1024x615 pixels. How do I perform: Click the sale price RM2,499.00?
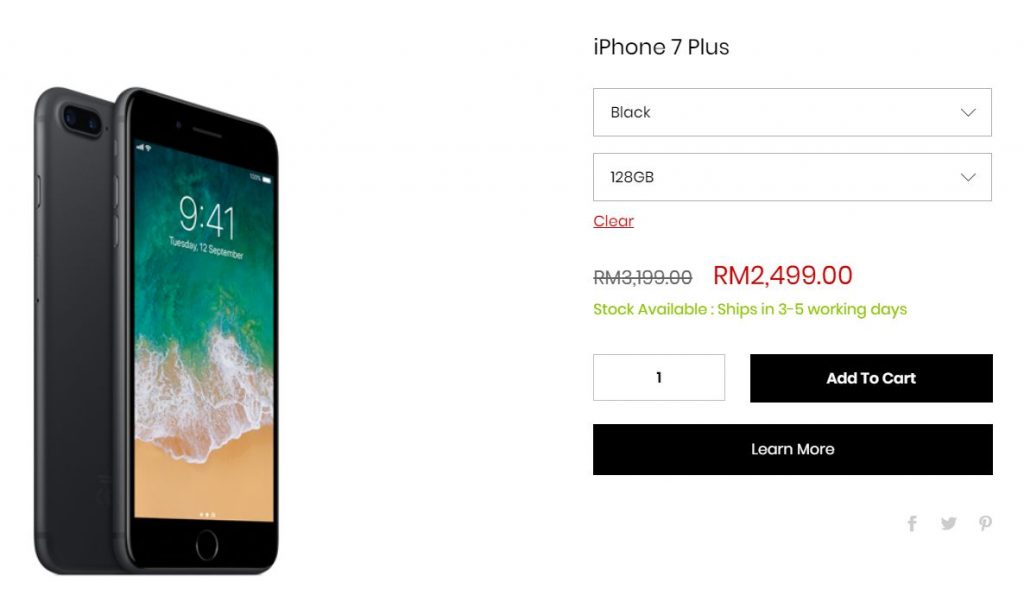[782, 276]
